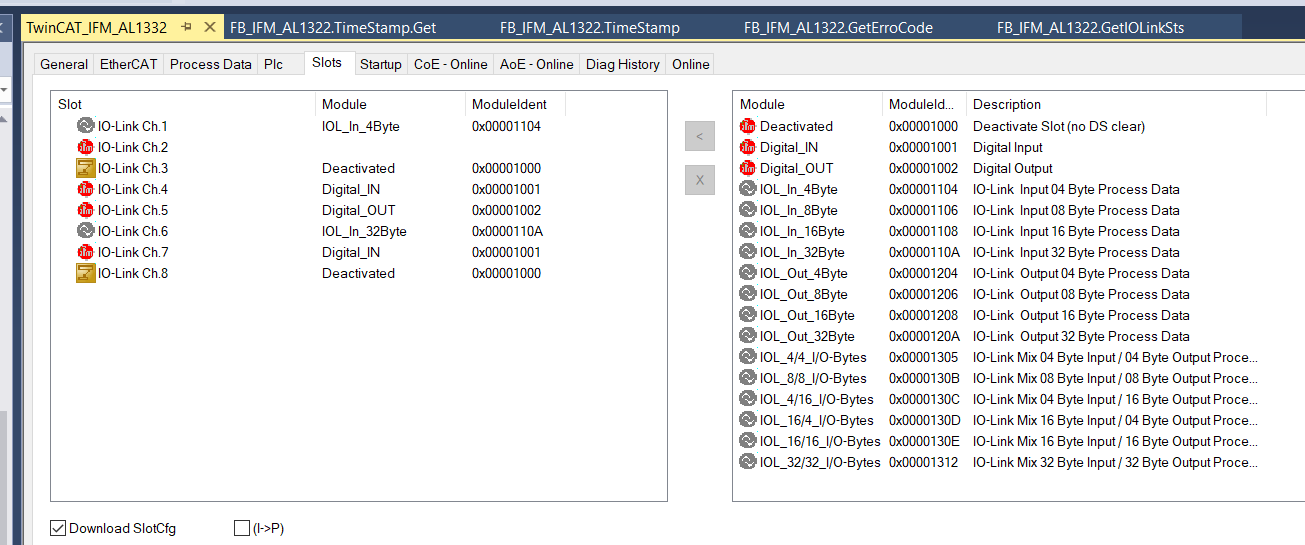This screenshot has width=1305, height=545.
Task: Open the CoE - Online tab
Action: coord(450,64)
